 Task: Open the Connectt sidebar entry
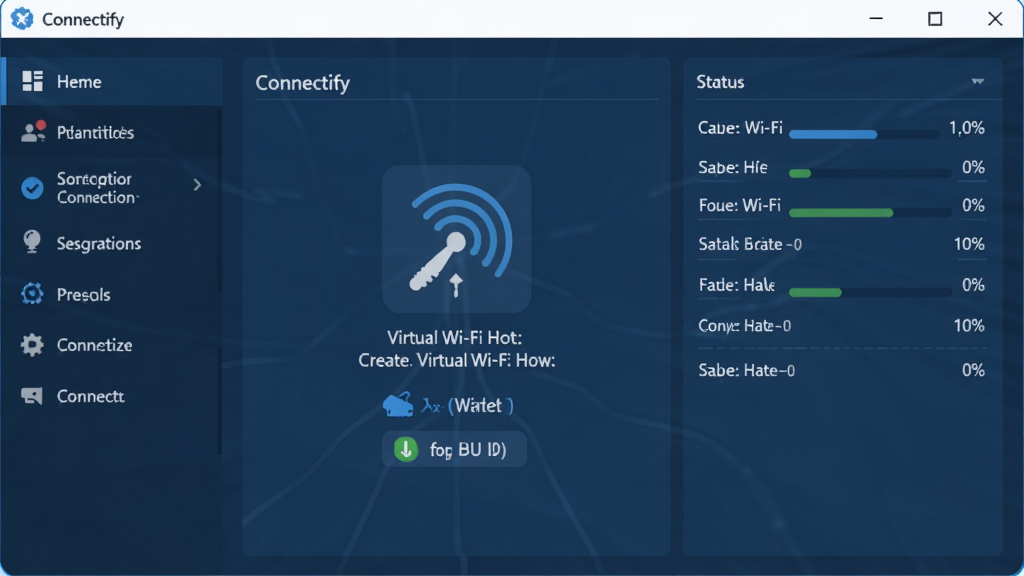pyautogui.click(x=112, y=396)
